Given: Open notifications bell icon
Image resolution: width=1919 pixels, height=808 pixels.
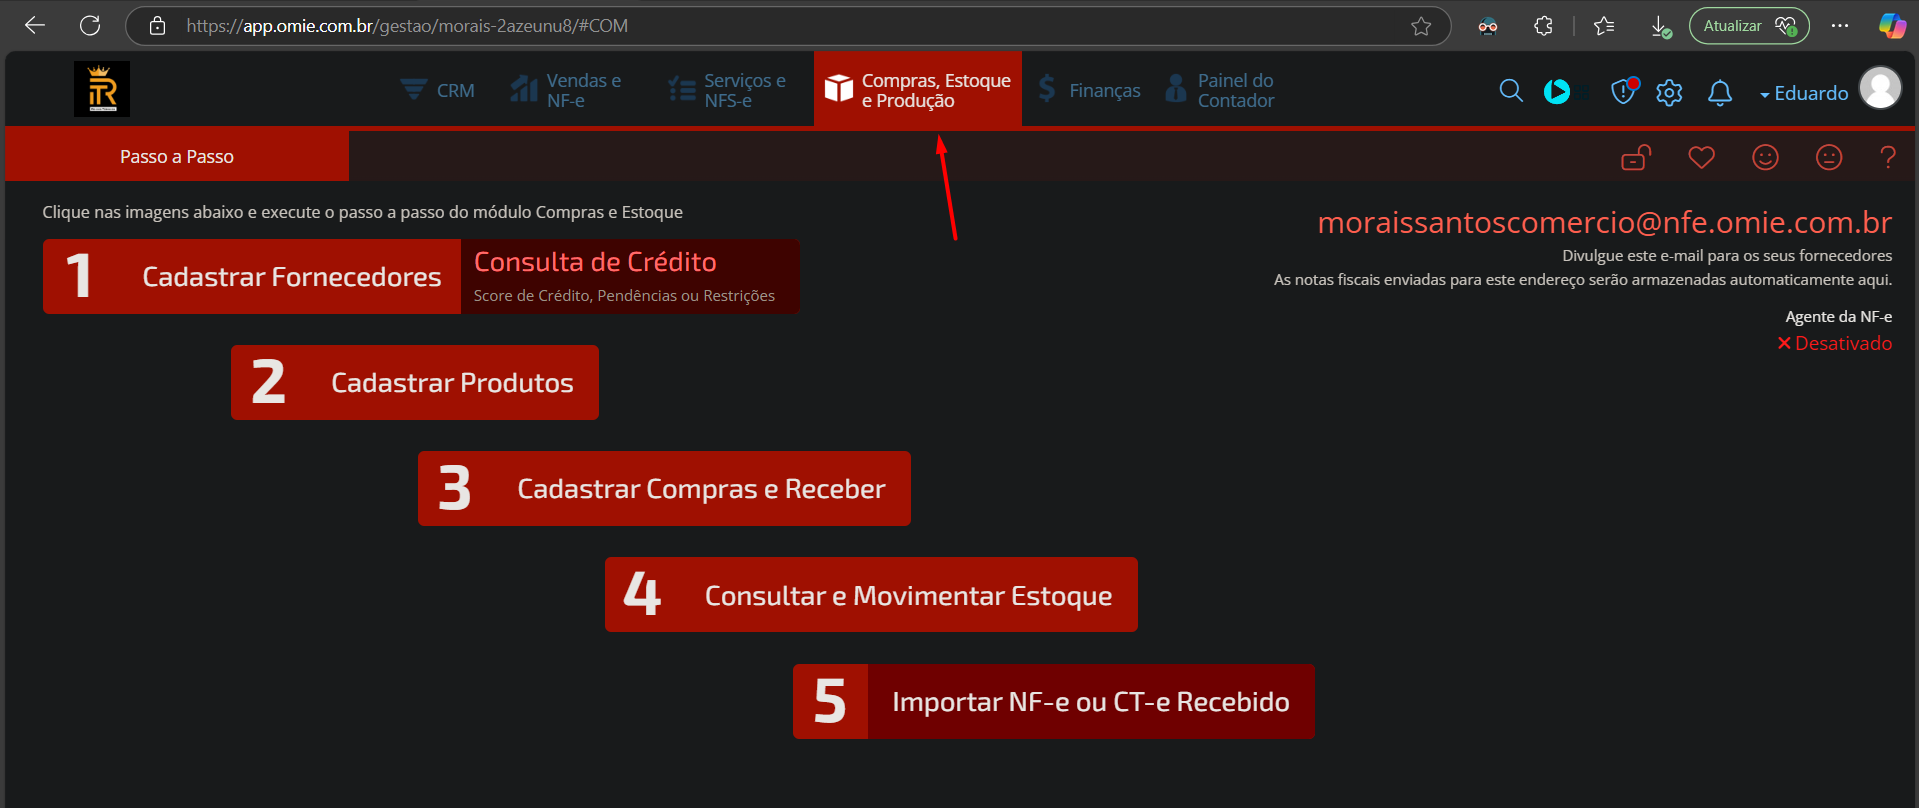Looking at the screenshot, I should [1720, 93].
